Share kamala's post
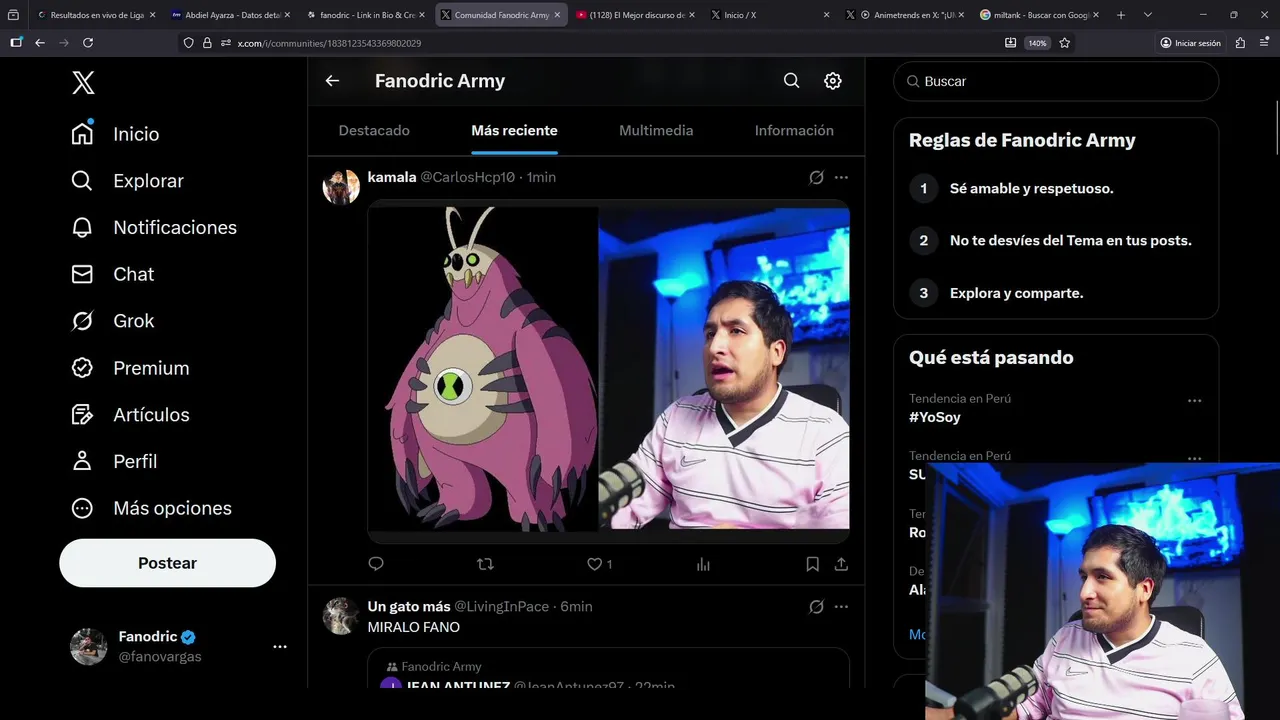 click(841, 564)
